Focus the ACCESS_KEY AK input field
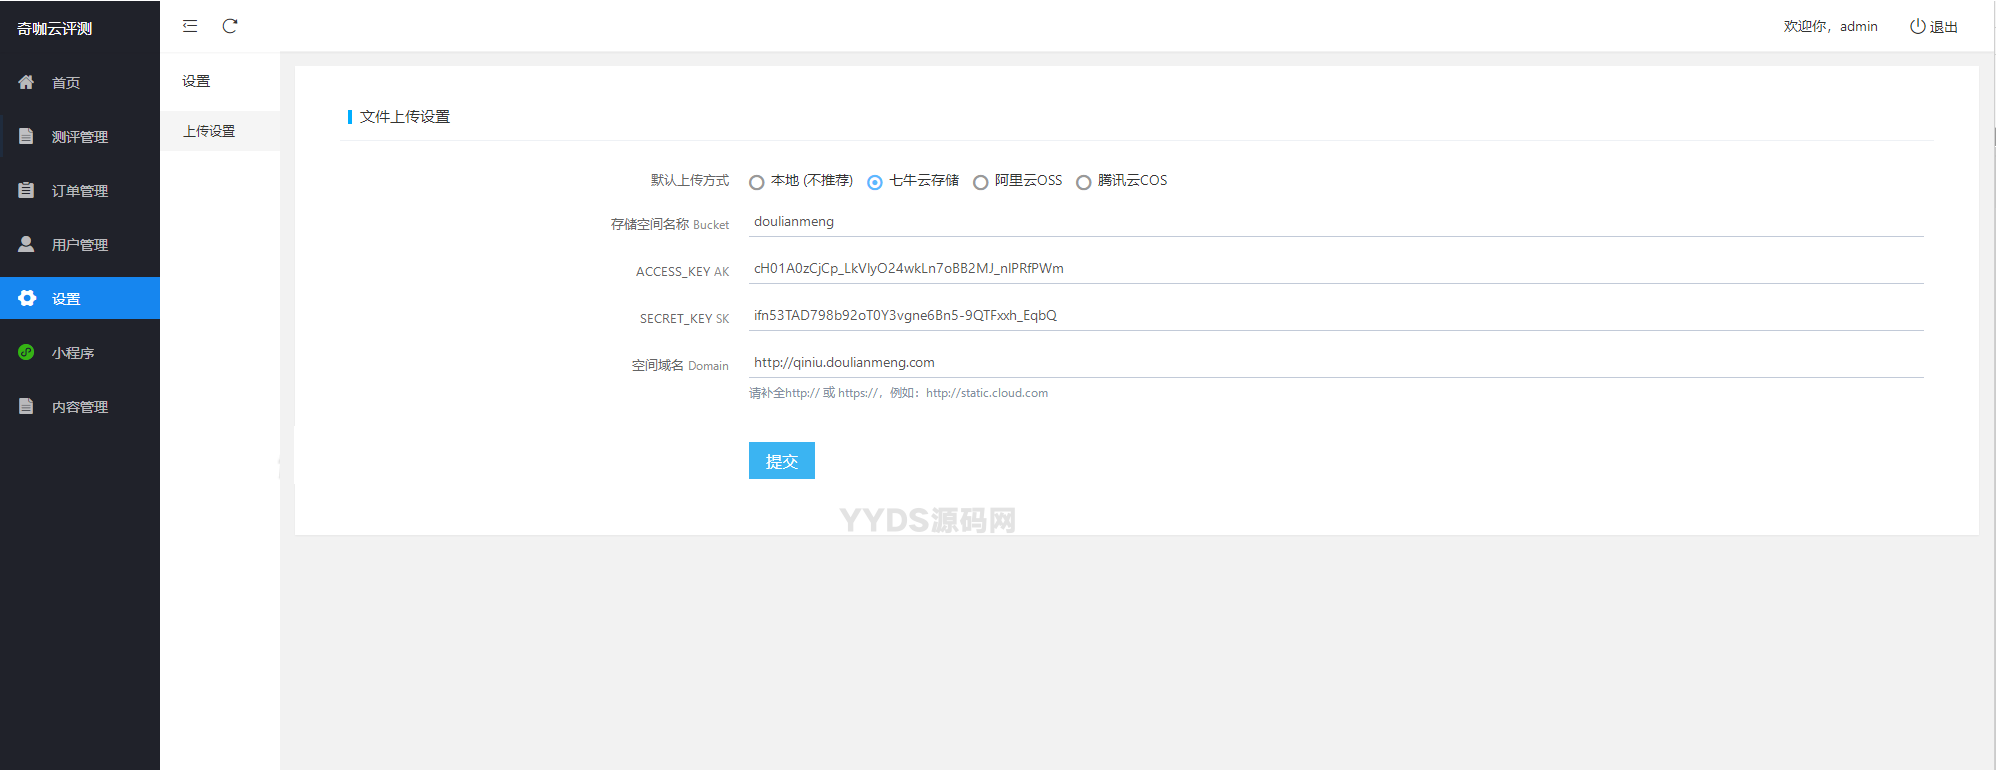 (x=1335, y=269)
